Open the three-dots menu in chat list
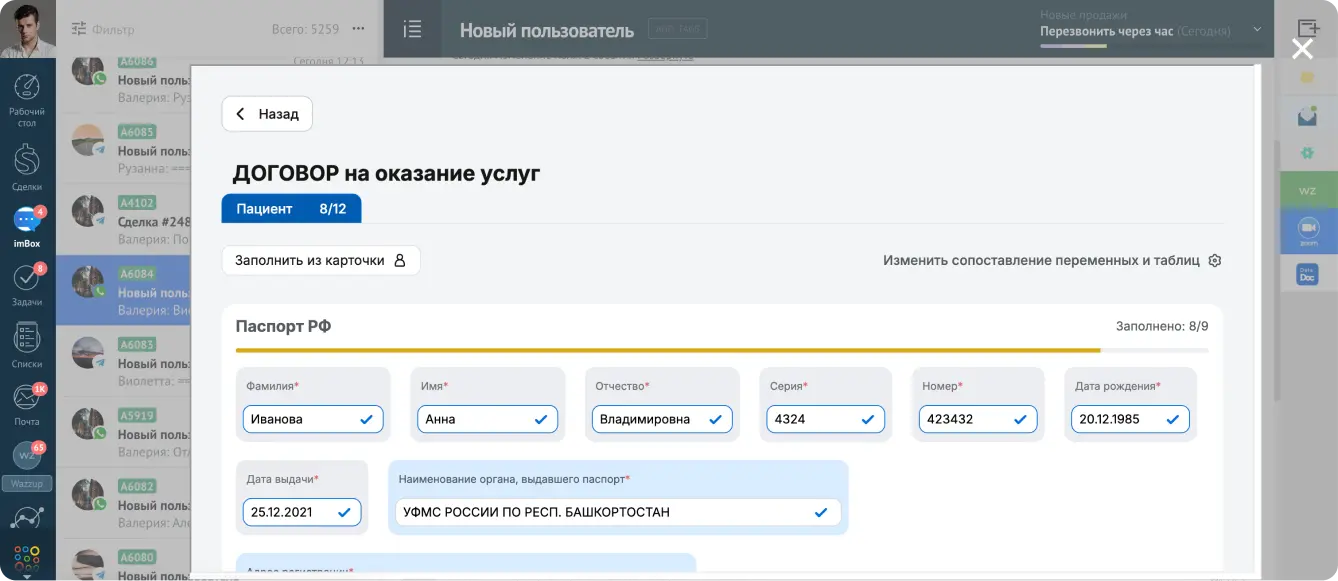 [359, 29]
